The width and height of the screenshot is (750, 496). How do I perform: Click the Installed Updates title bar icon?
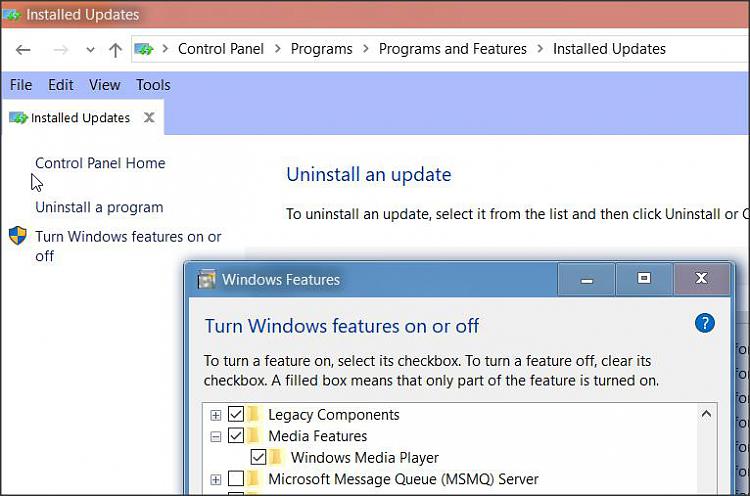pos(11,14)
